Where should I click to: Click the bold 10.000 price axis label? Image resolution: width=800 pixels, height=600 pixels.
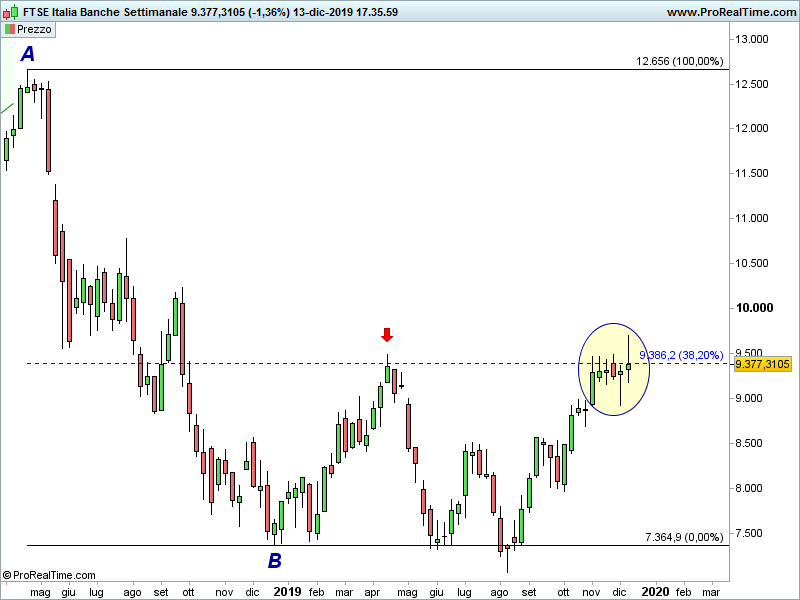[x=754, y=308]
